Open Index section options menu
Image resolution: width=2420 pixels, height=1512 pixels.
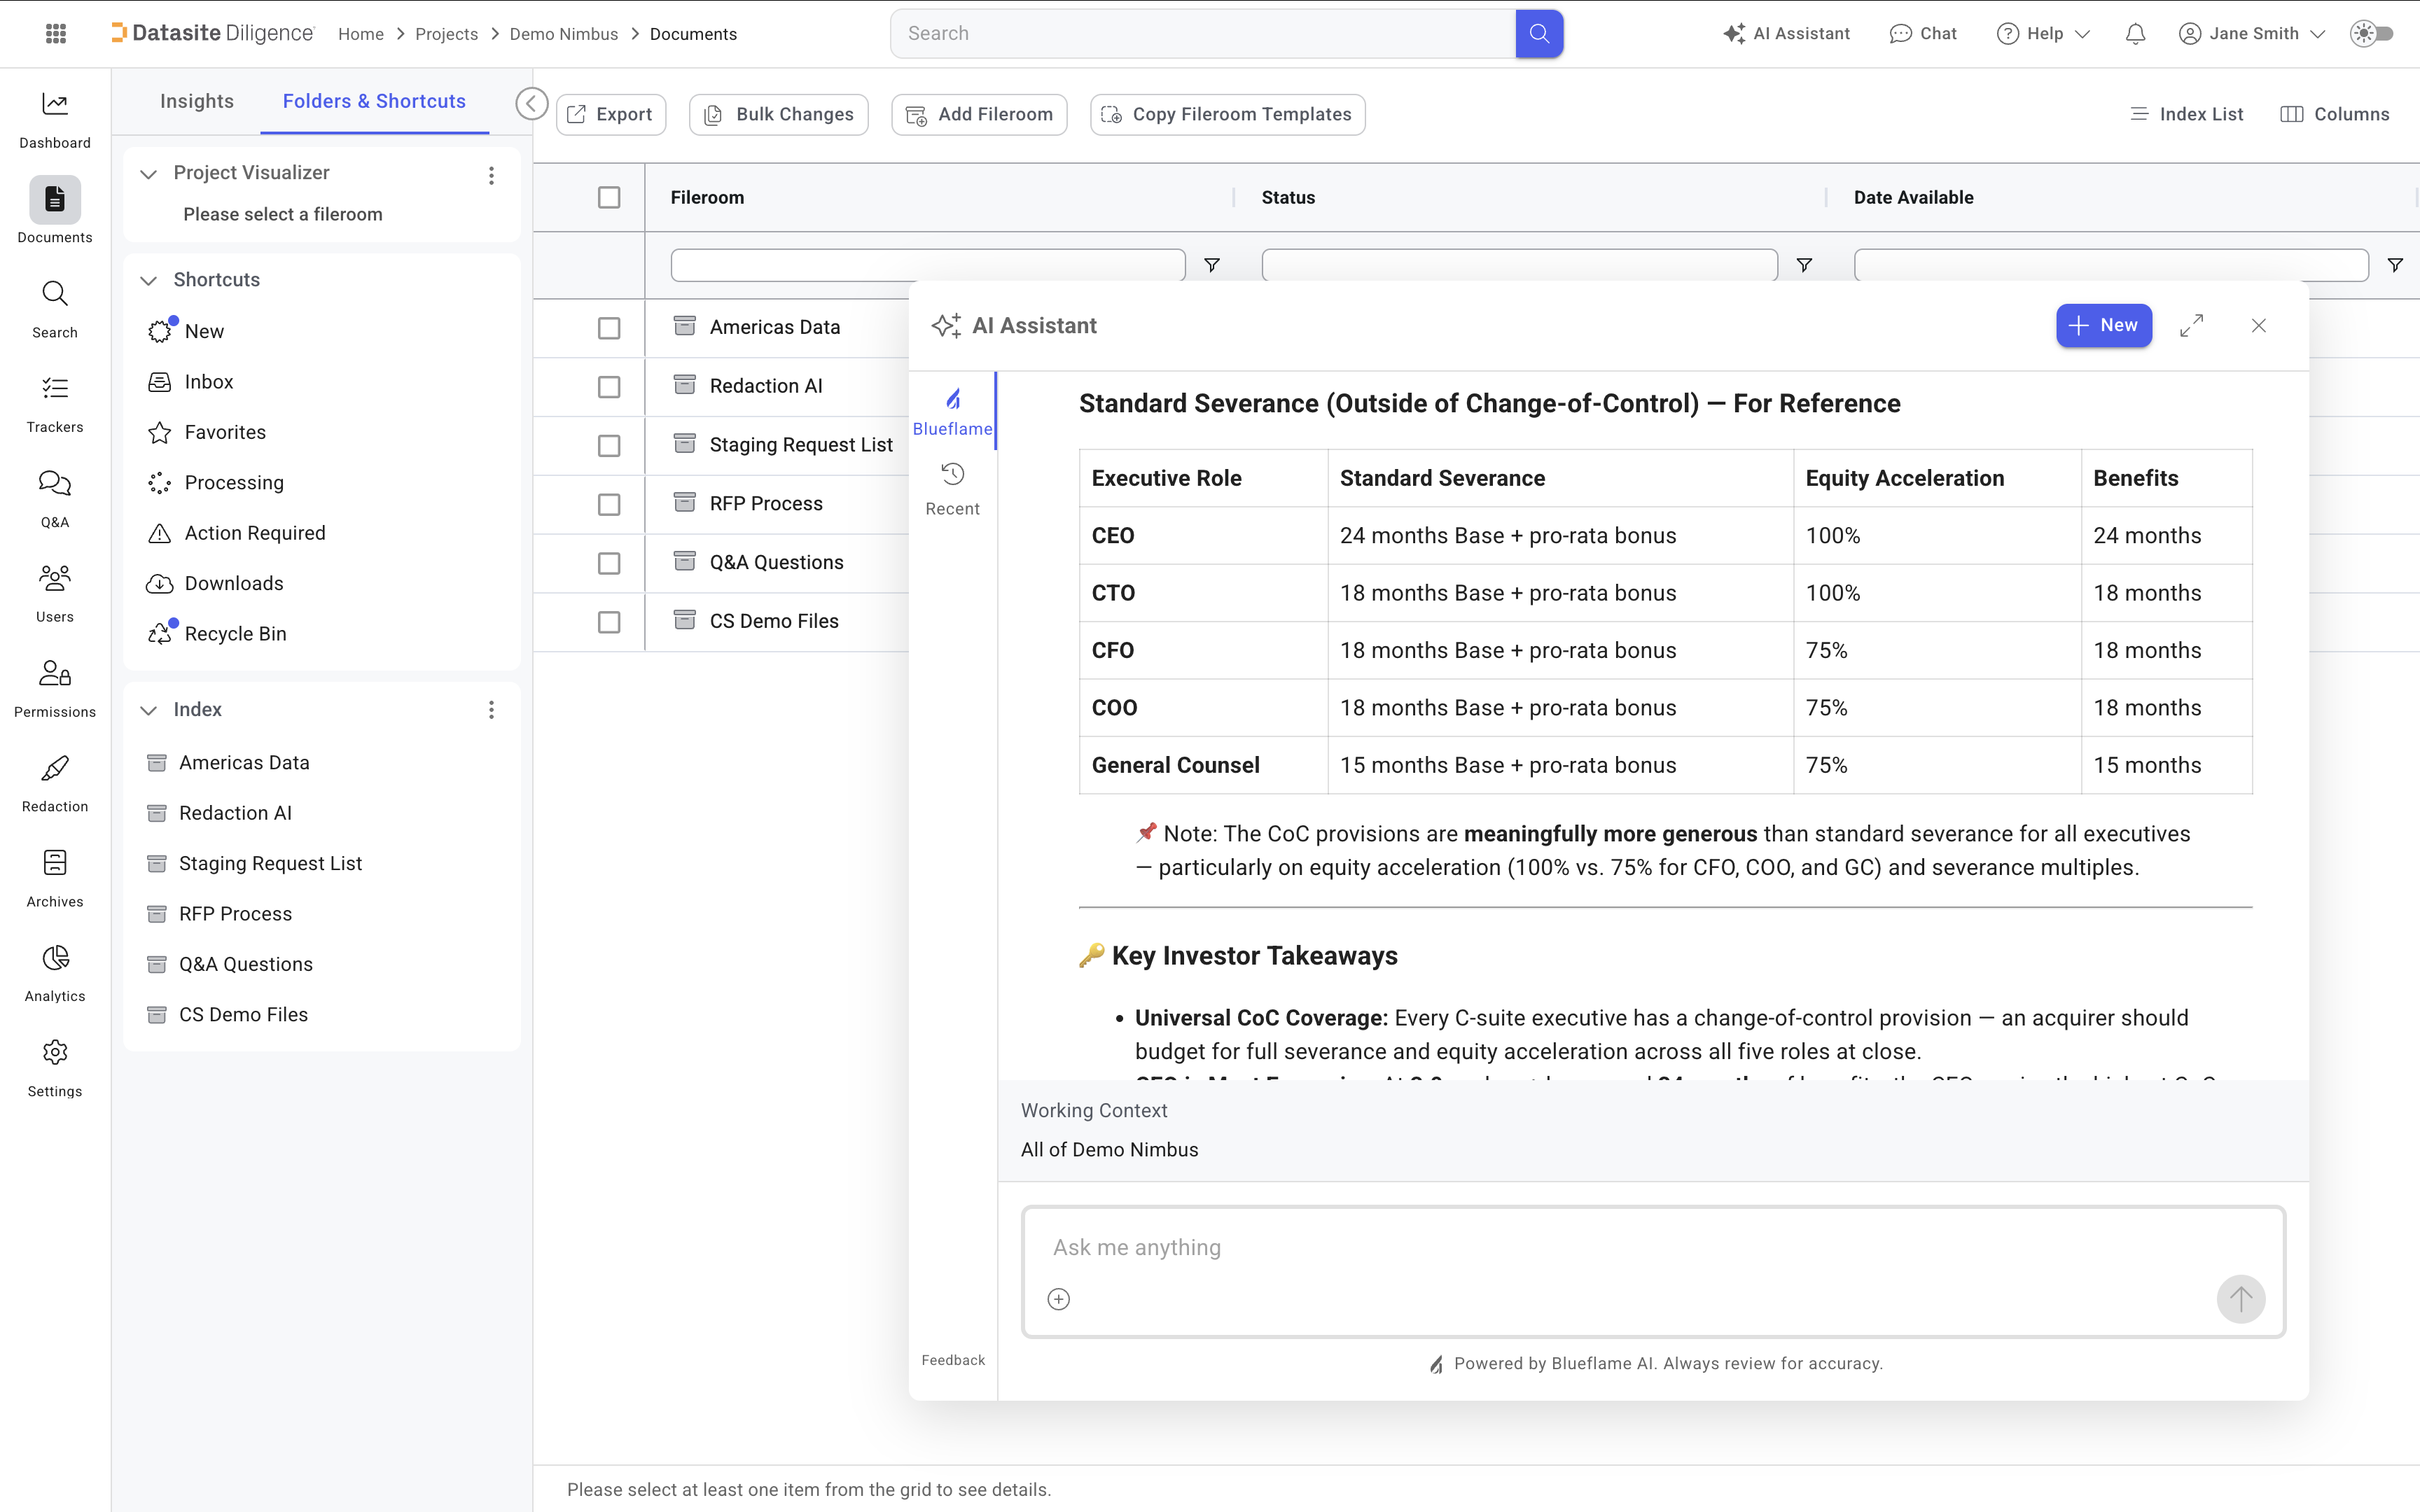click(x=491, y=710)
